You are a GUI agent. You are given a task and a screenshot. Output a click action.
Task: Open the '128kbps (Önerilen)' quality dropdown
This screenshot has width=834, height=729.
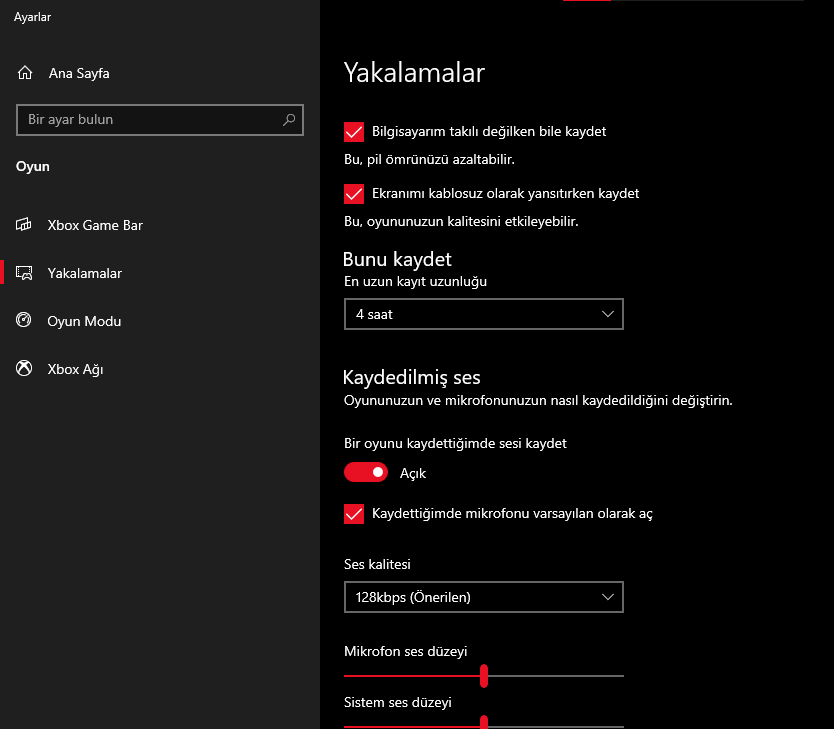coord(483,597)
